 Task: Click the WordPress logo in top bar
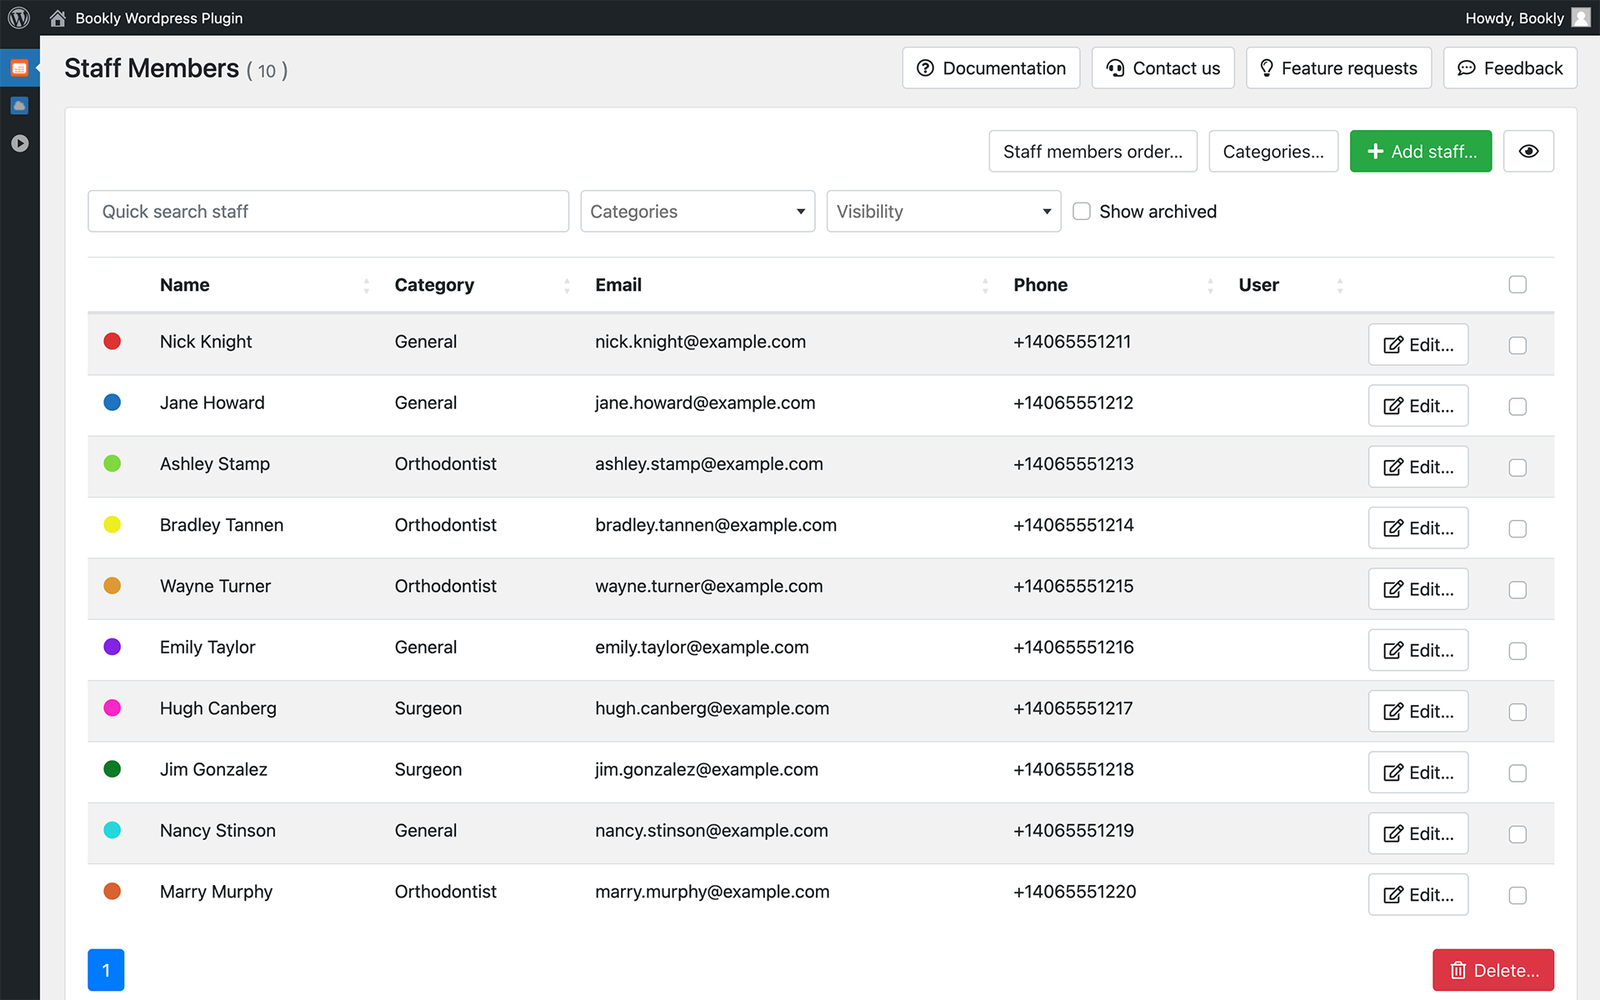pos(18,17)
